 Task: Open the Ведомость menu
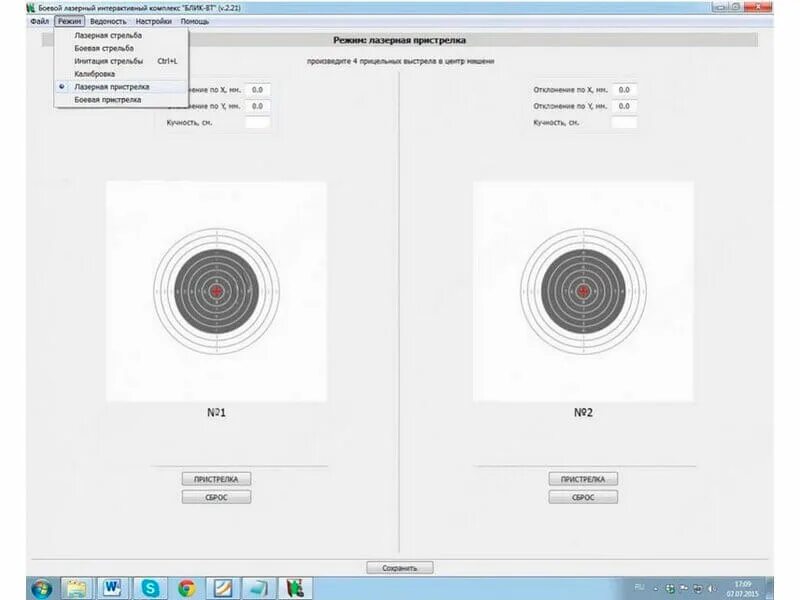tap(108, 21)
